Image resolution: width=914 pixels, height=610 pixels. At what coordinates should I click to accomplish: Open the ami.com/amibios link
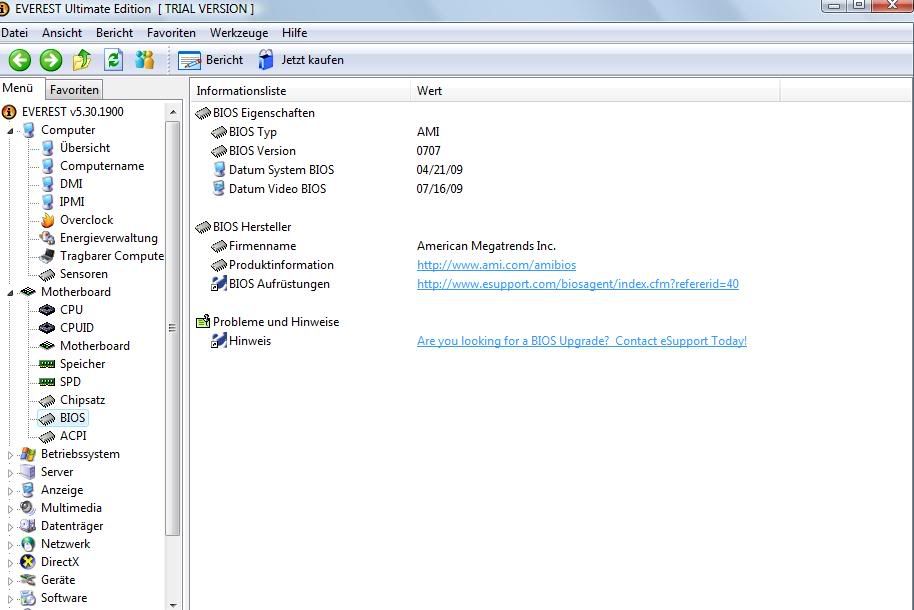[496, 265]
